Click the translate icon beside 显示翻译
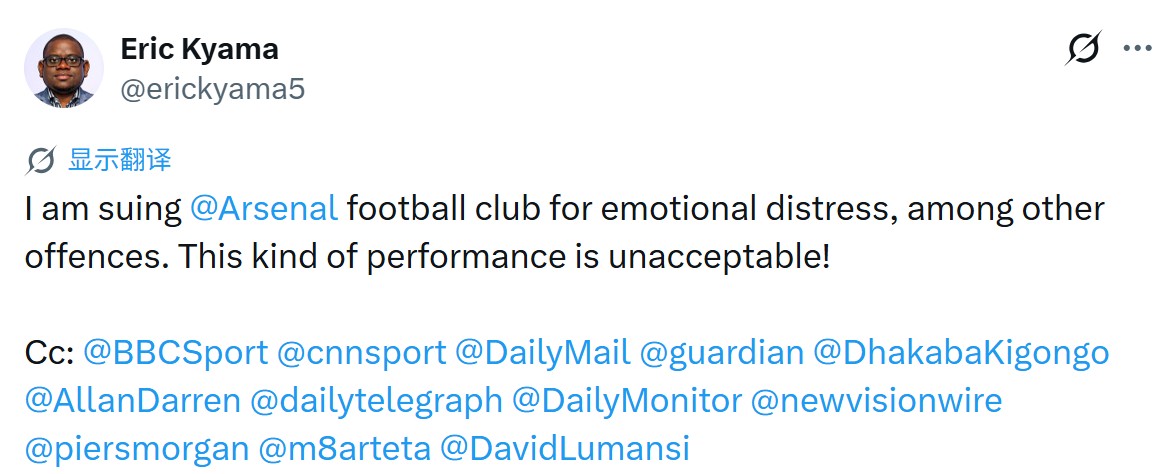Viewport: 1166px width, 474px height. coord(42,160)
